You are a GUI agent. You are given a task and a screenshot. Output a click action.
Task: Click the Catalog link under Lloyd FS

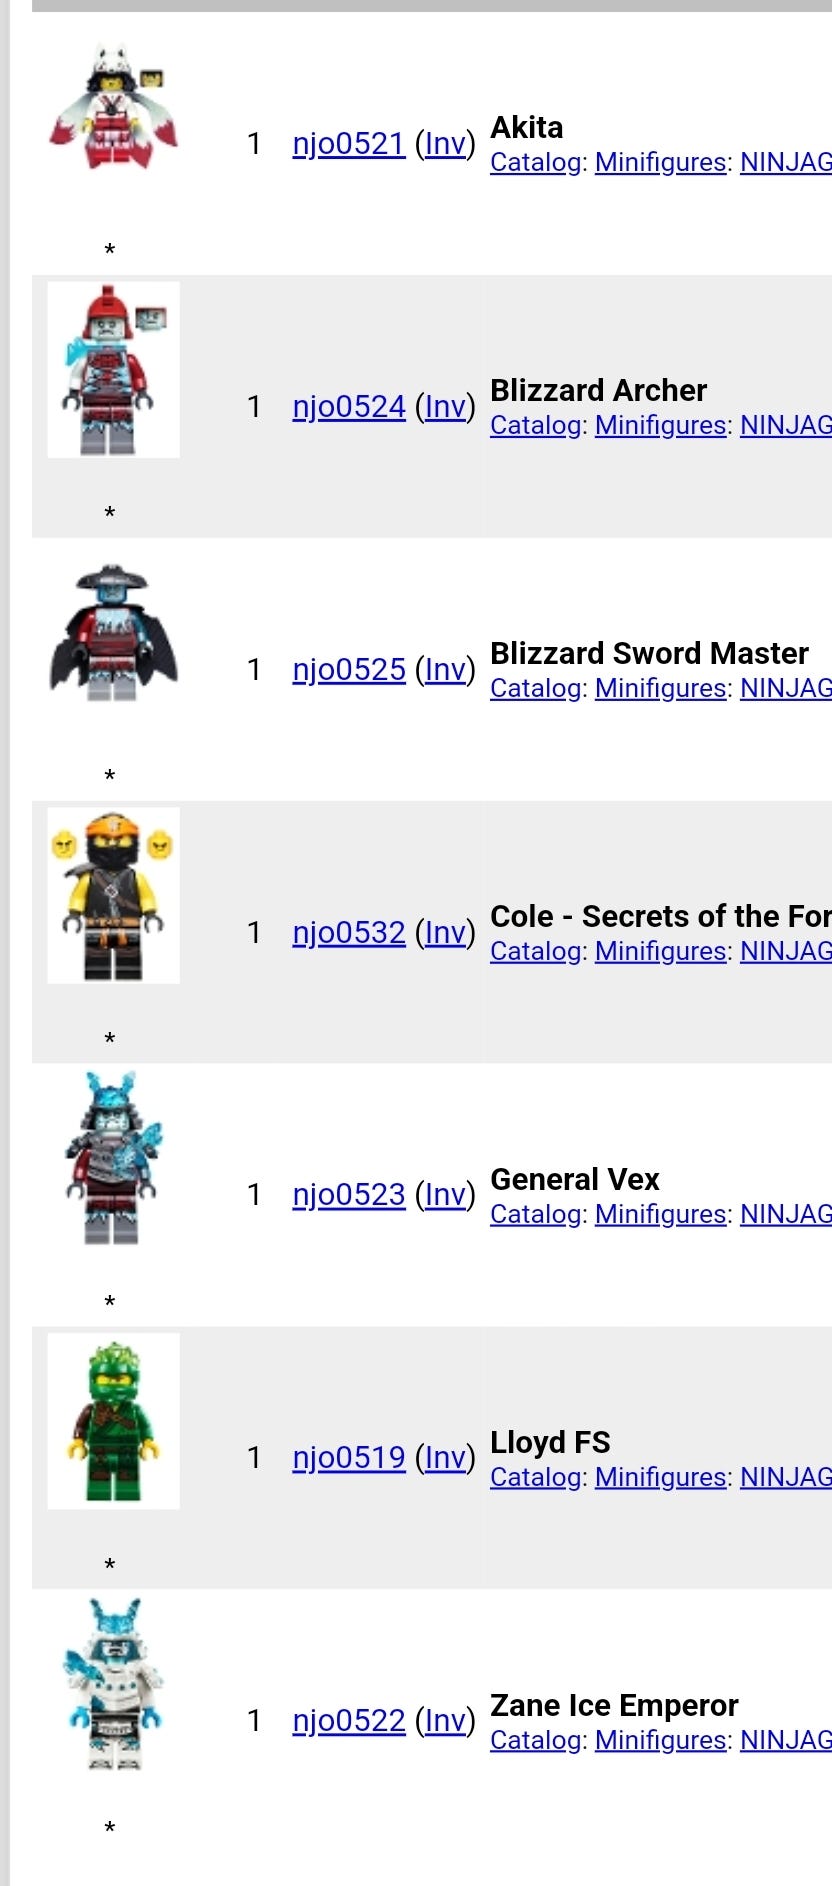tap(535, 1477)
